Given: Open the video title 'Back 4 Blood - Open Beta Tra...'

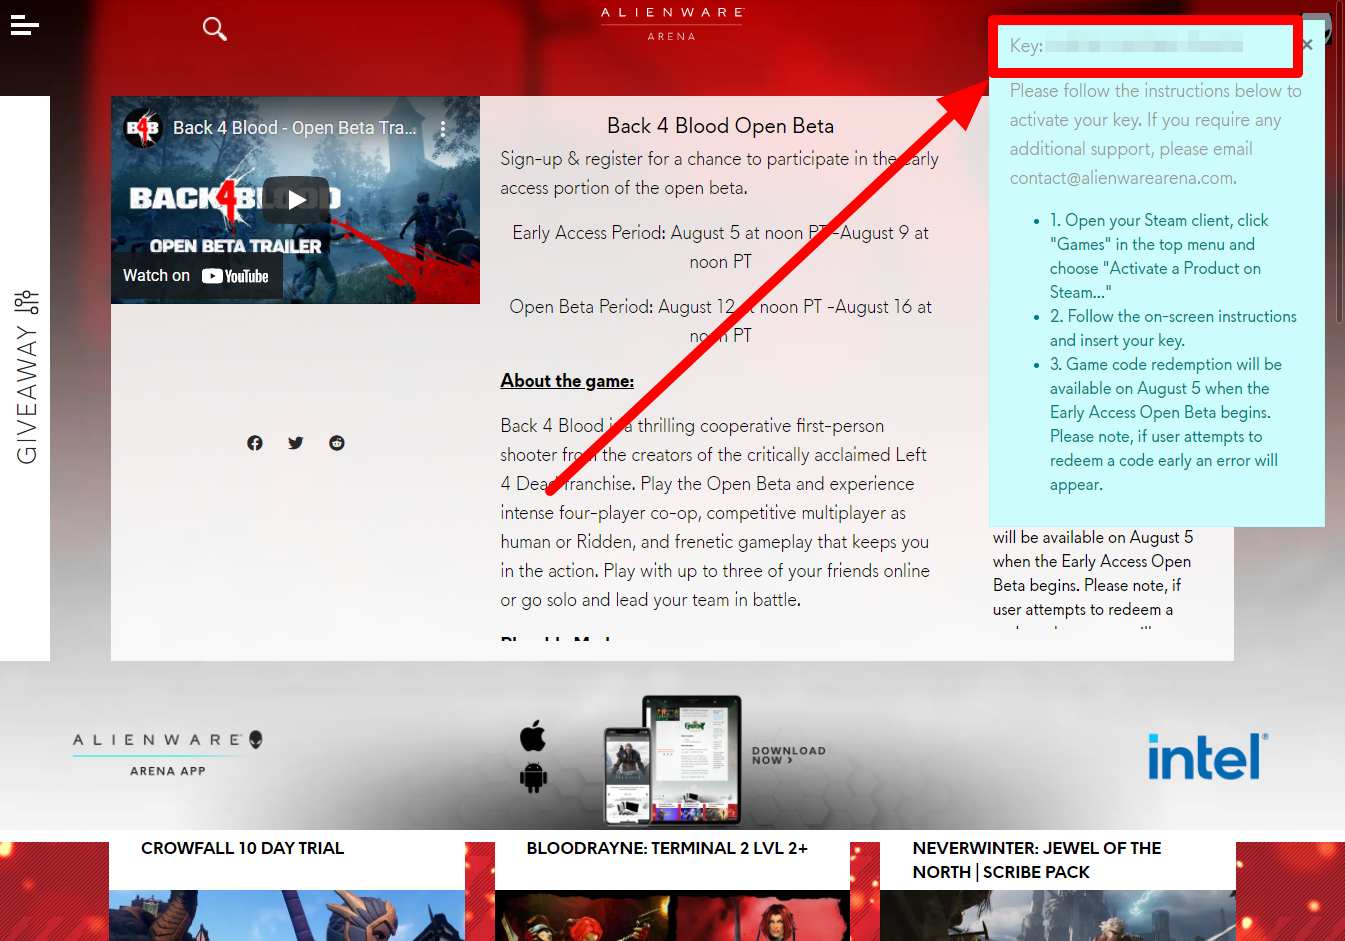Looking at the screenshot, I should pyautogui.click(x=294, y=128).
